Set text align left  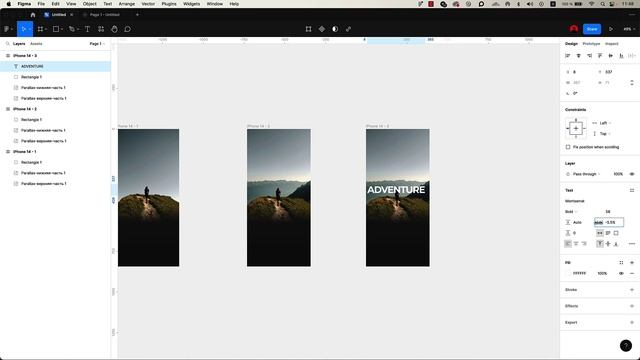(x=568, y=244)
